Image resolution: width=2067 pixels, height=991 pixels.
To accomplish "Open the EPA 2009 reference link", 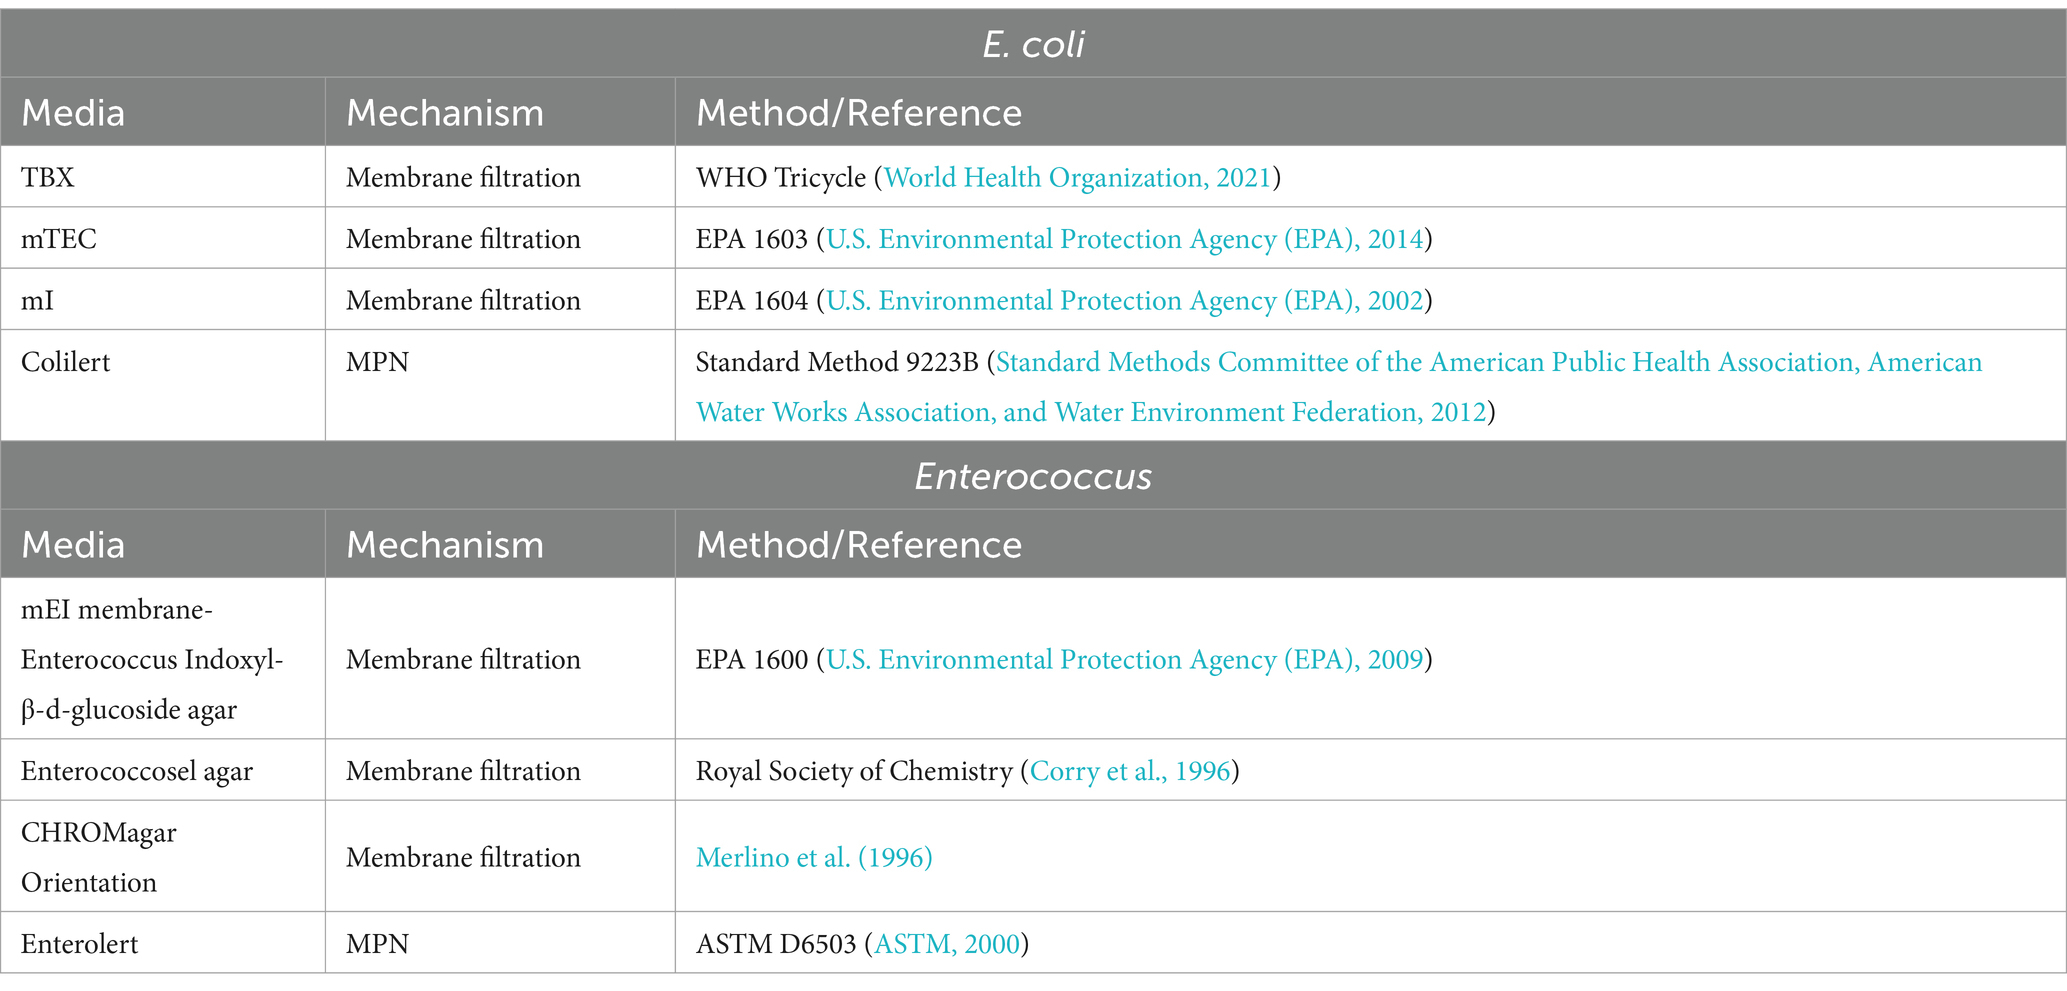I will coord(1124,660).
